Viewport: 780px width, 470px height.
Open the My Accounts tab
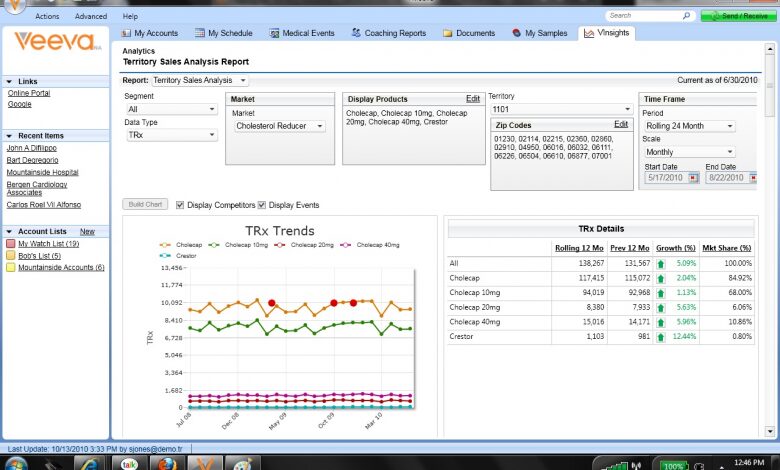[x=150, y=33]
